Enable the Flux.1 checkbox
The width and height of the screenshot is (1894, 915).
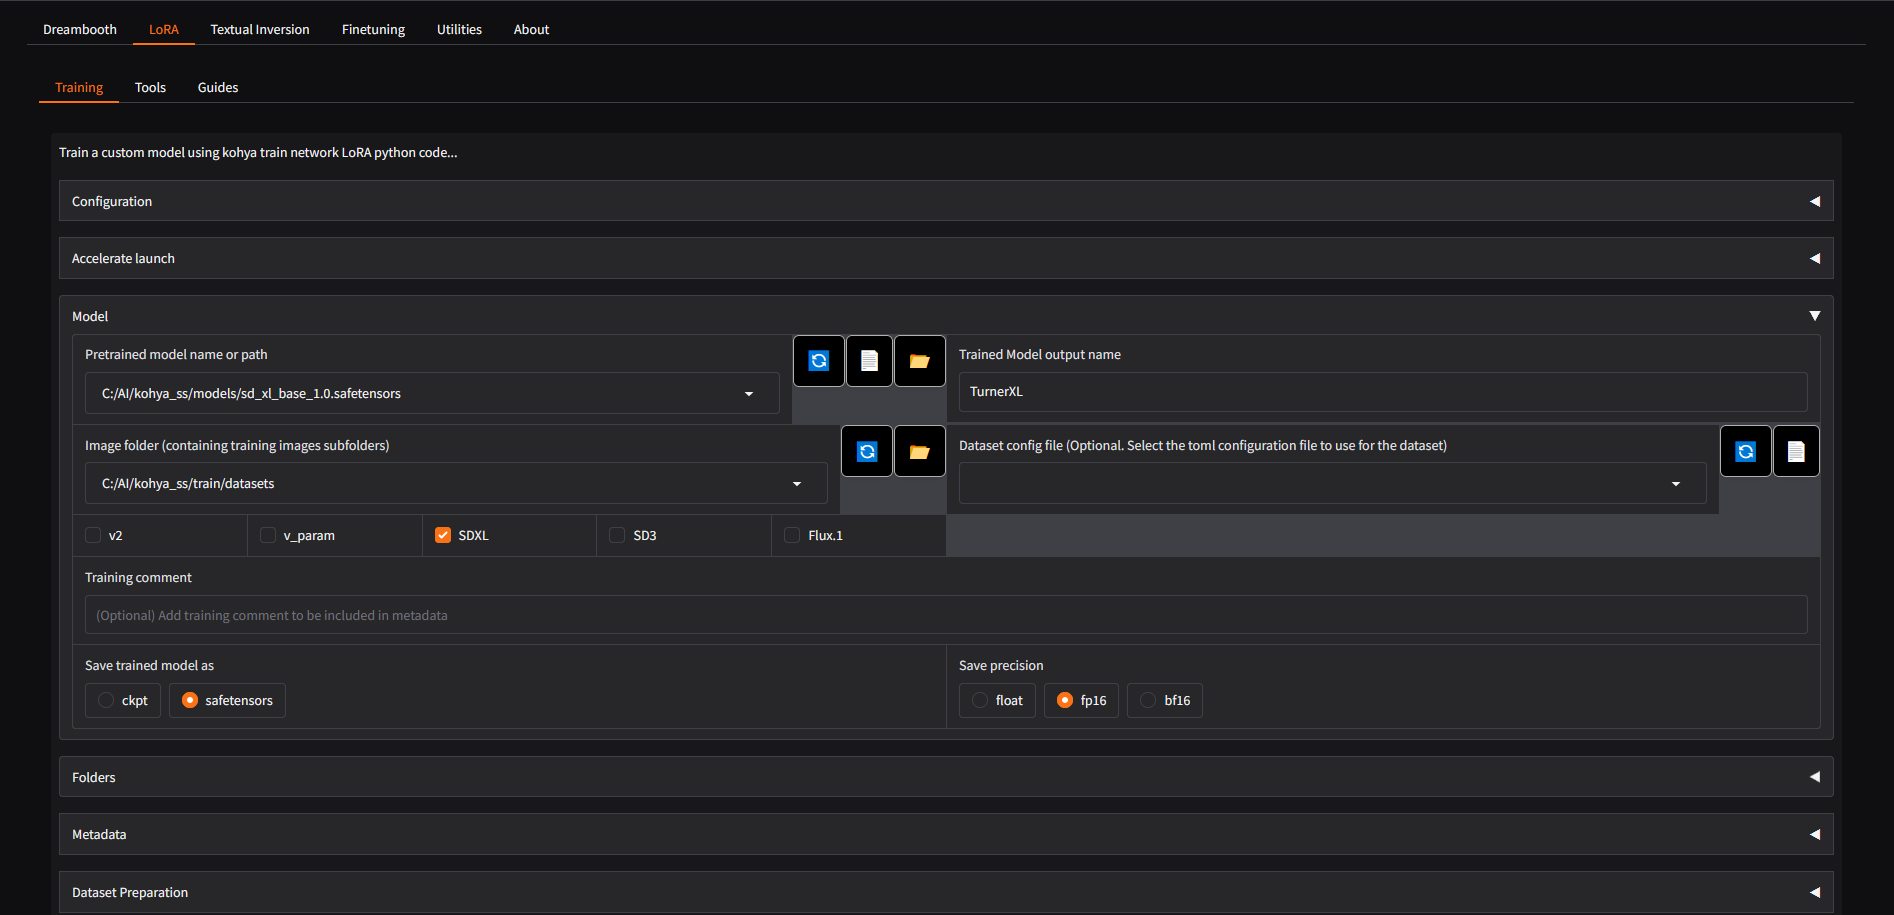(790, 535)
